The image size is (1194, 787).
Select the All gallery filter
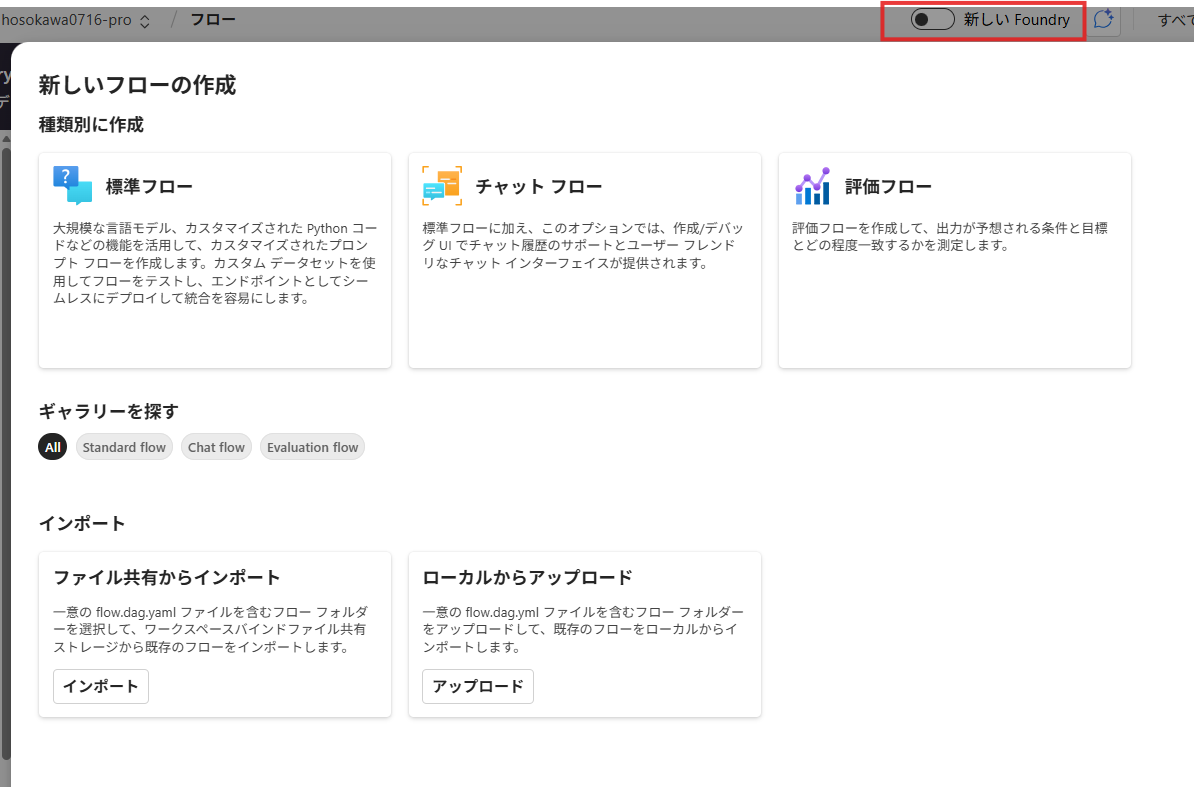(53, 448)
